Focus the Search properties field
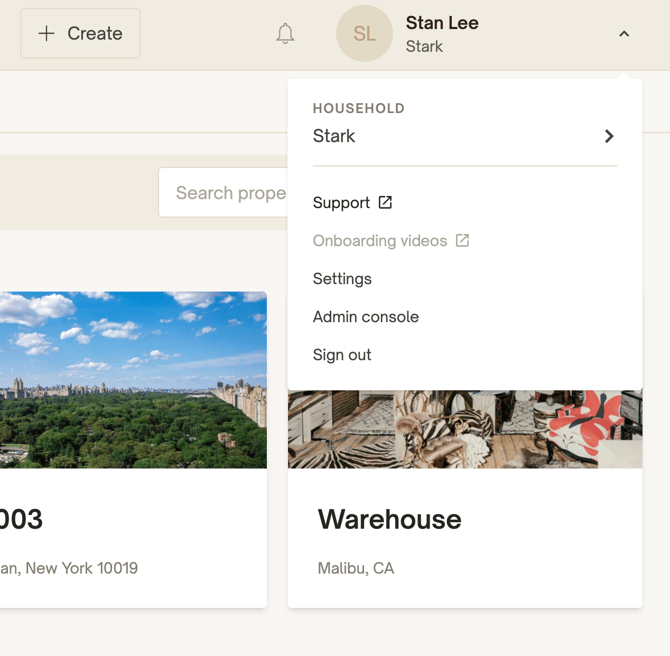 click(x=225, y=193)
